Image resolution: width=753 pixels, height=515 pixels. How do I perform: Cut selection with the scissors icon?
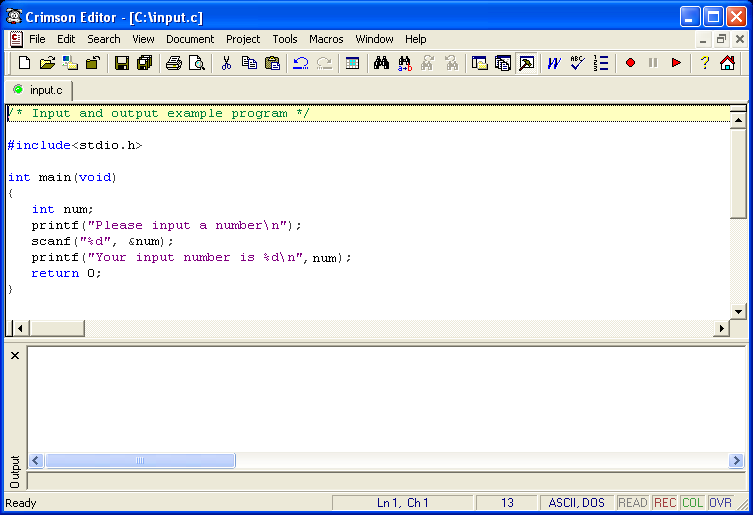coord(226,63)
